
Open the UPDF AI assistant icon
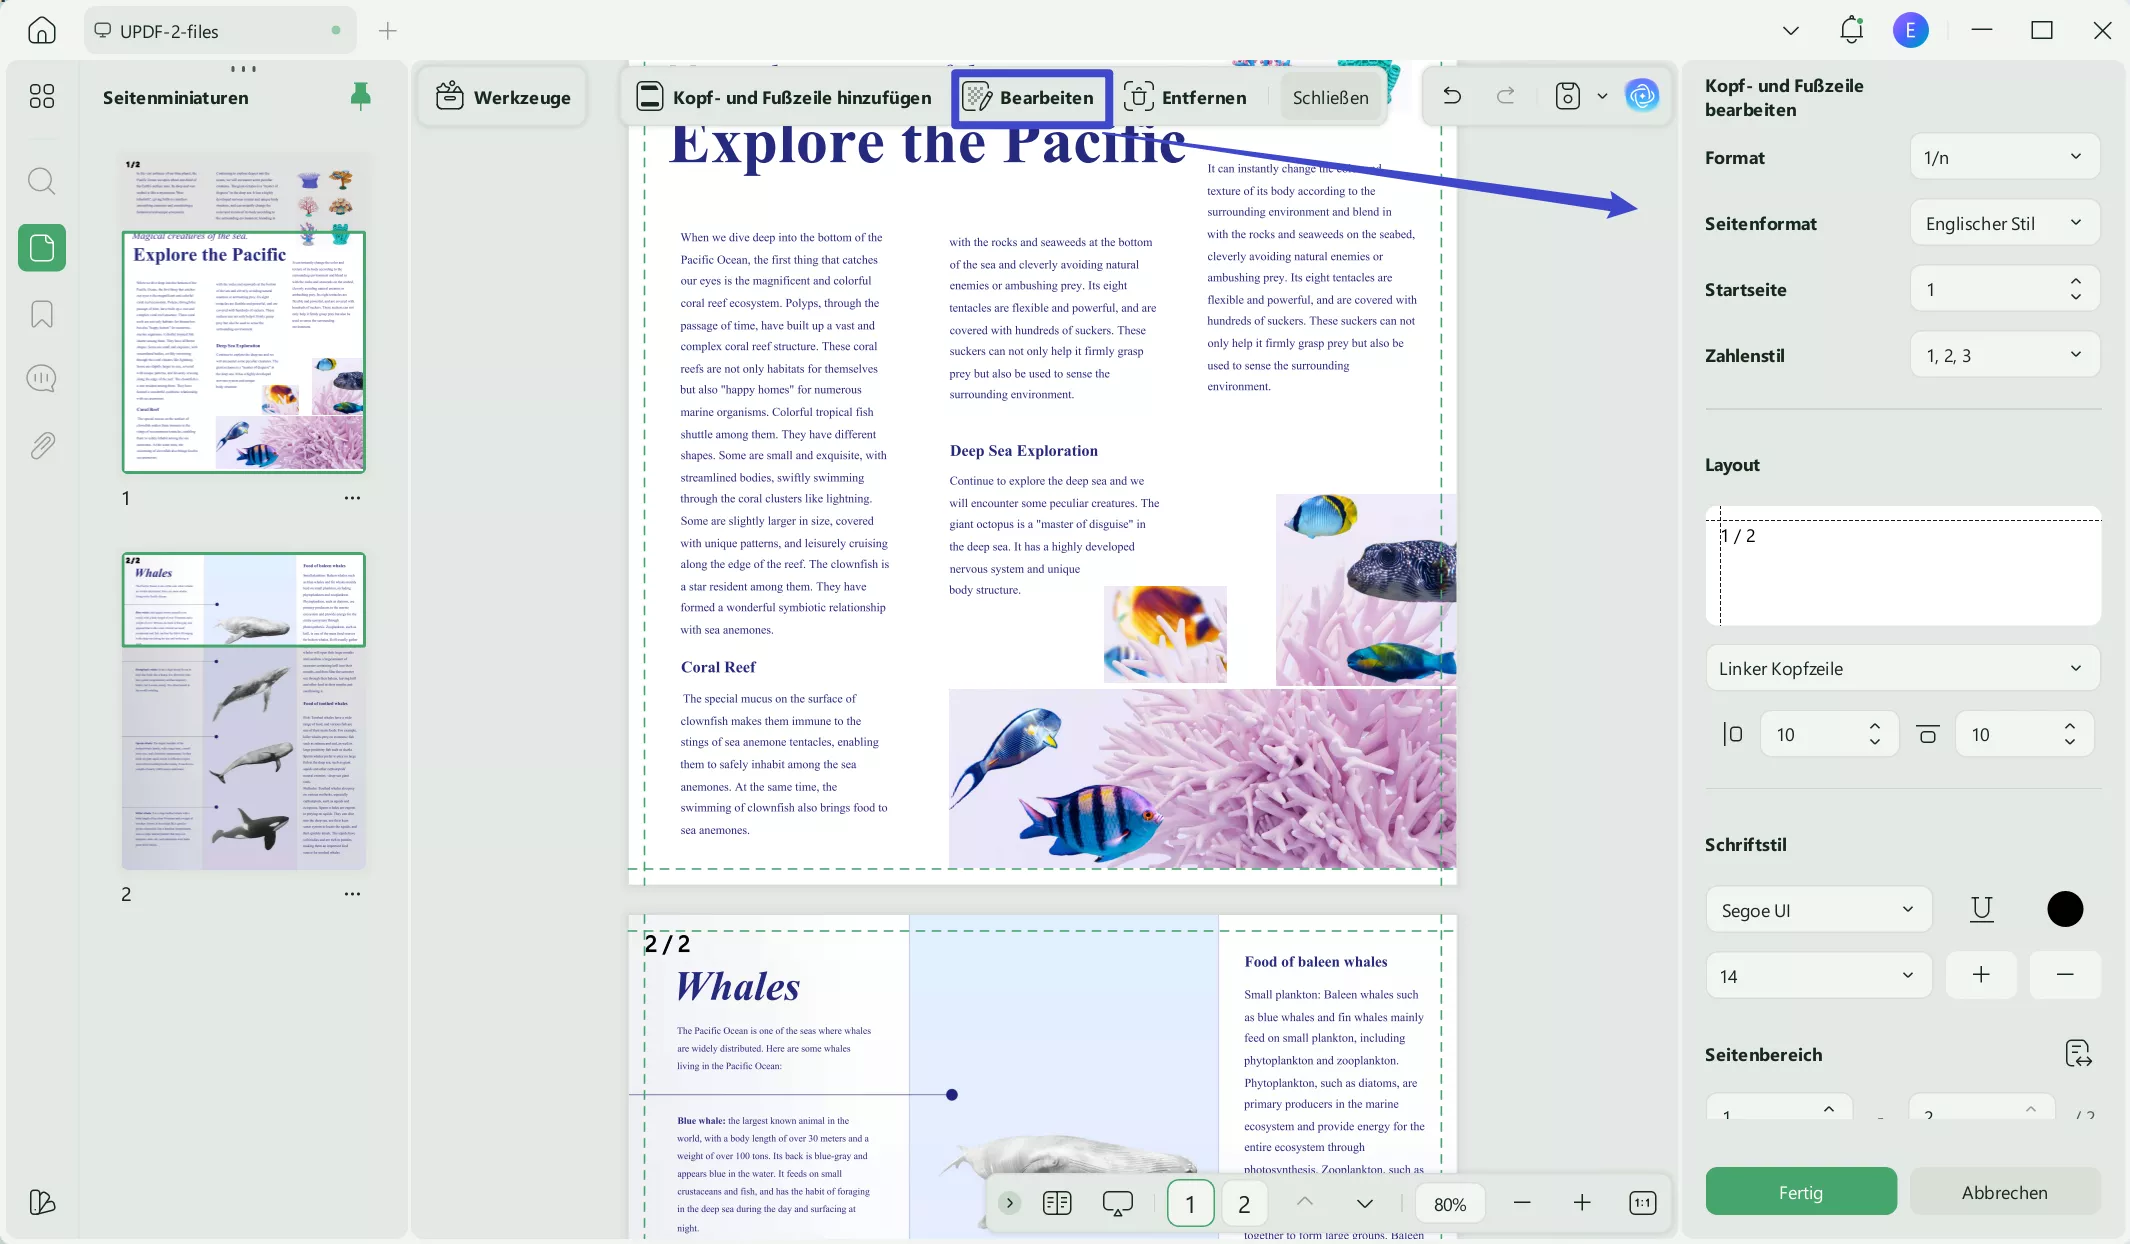(x=1641, y=96)
